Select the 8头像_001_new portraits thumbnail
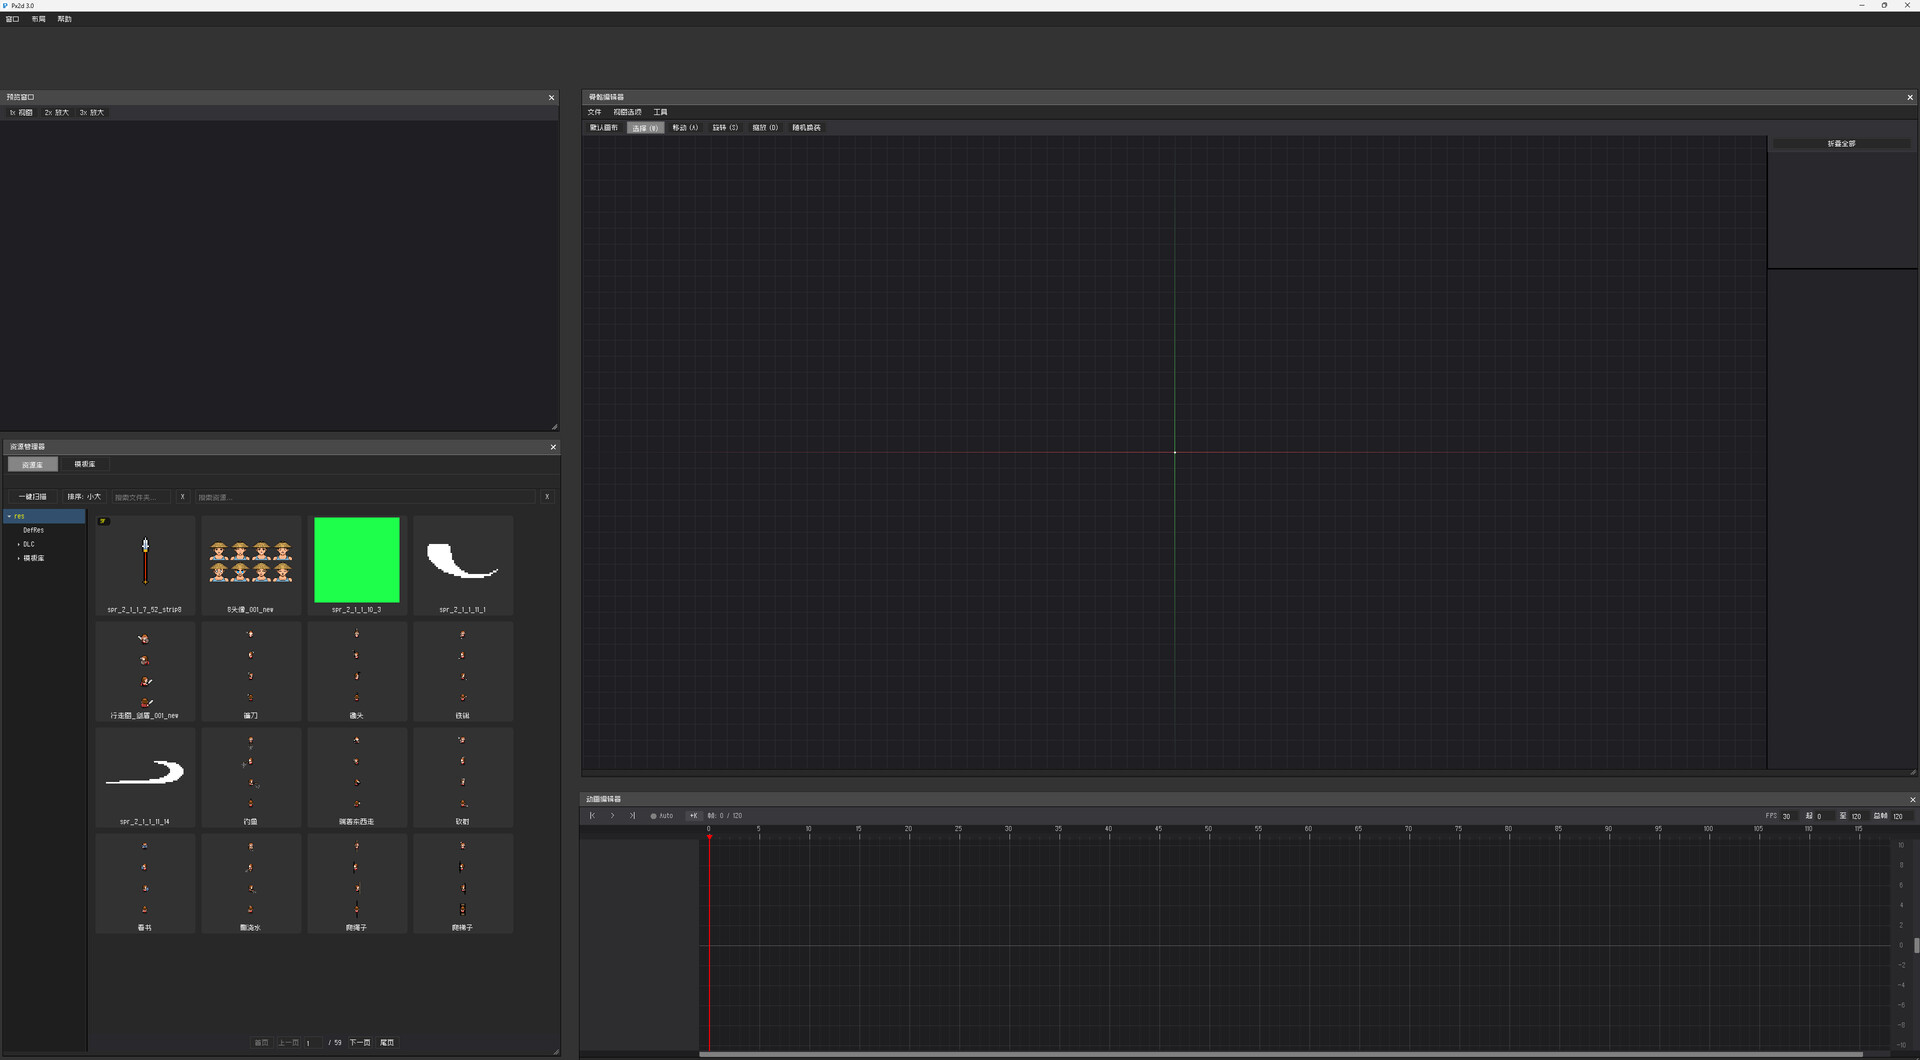This screenshot has height=1060, width=1920. pos(251,565)
